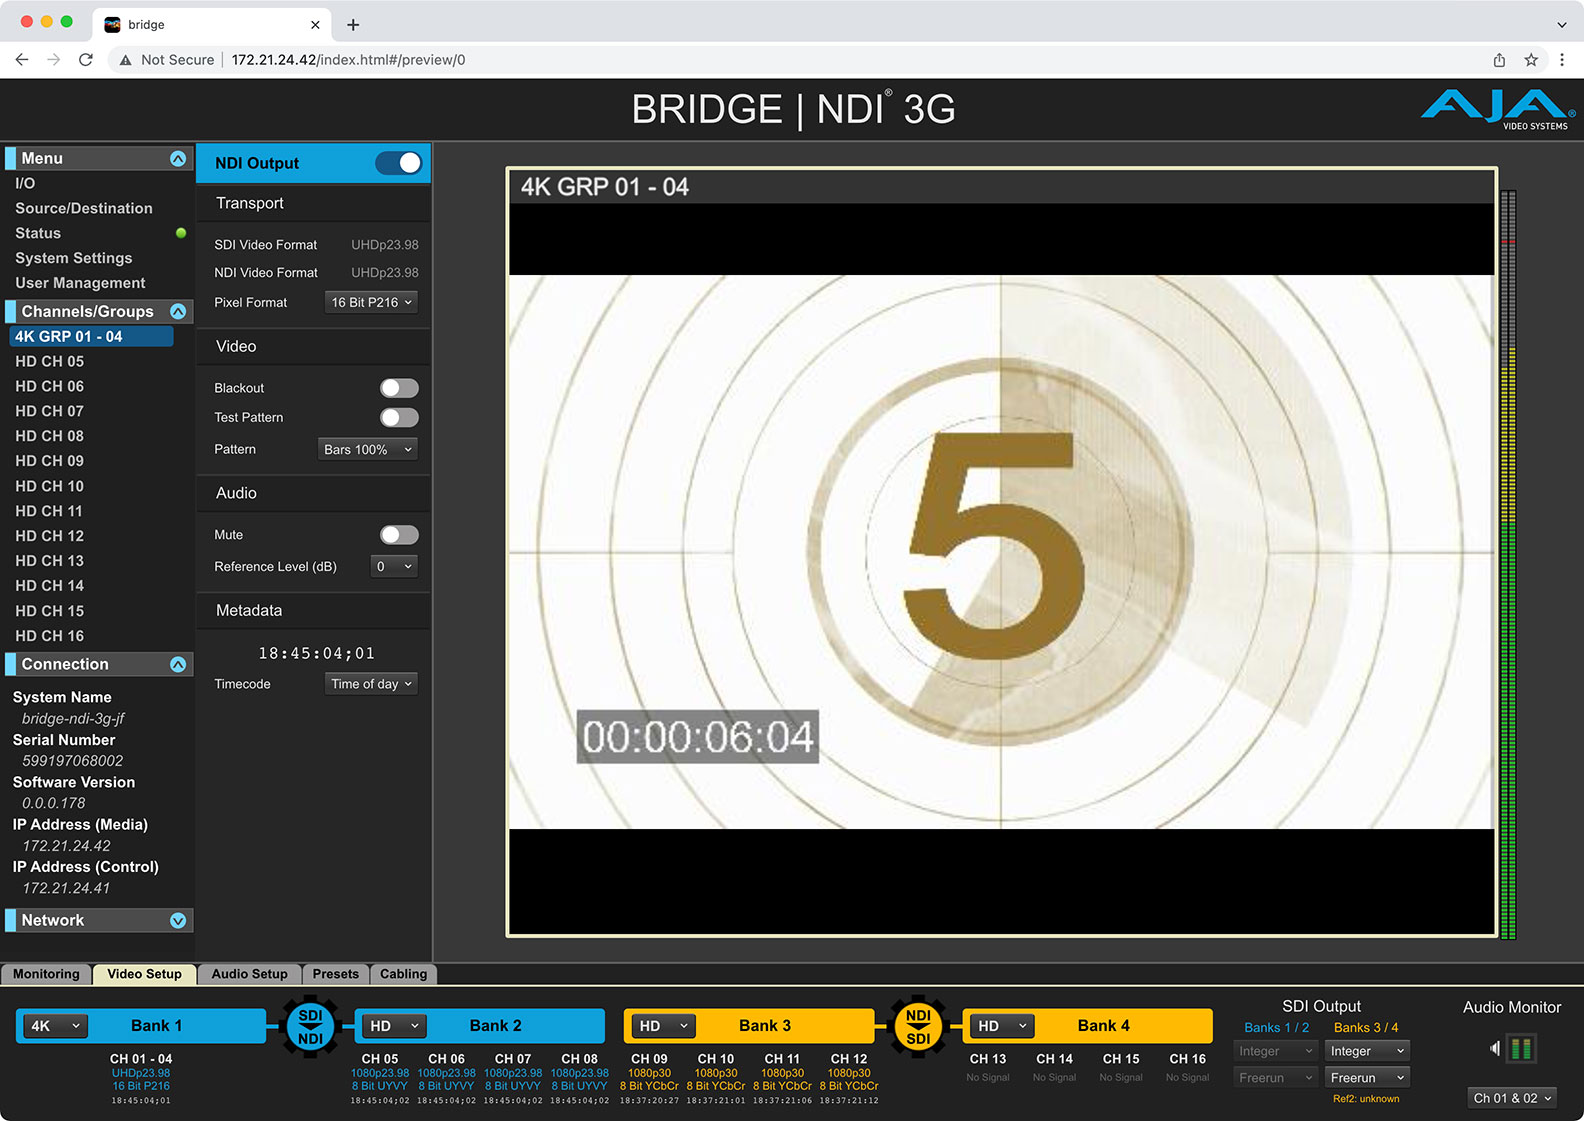
Task: Enable the Test Pattern toggle
Action: [x=399, y=418]
